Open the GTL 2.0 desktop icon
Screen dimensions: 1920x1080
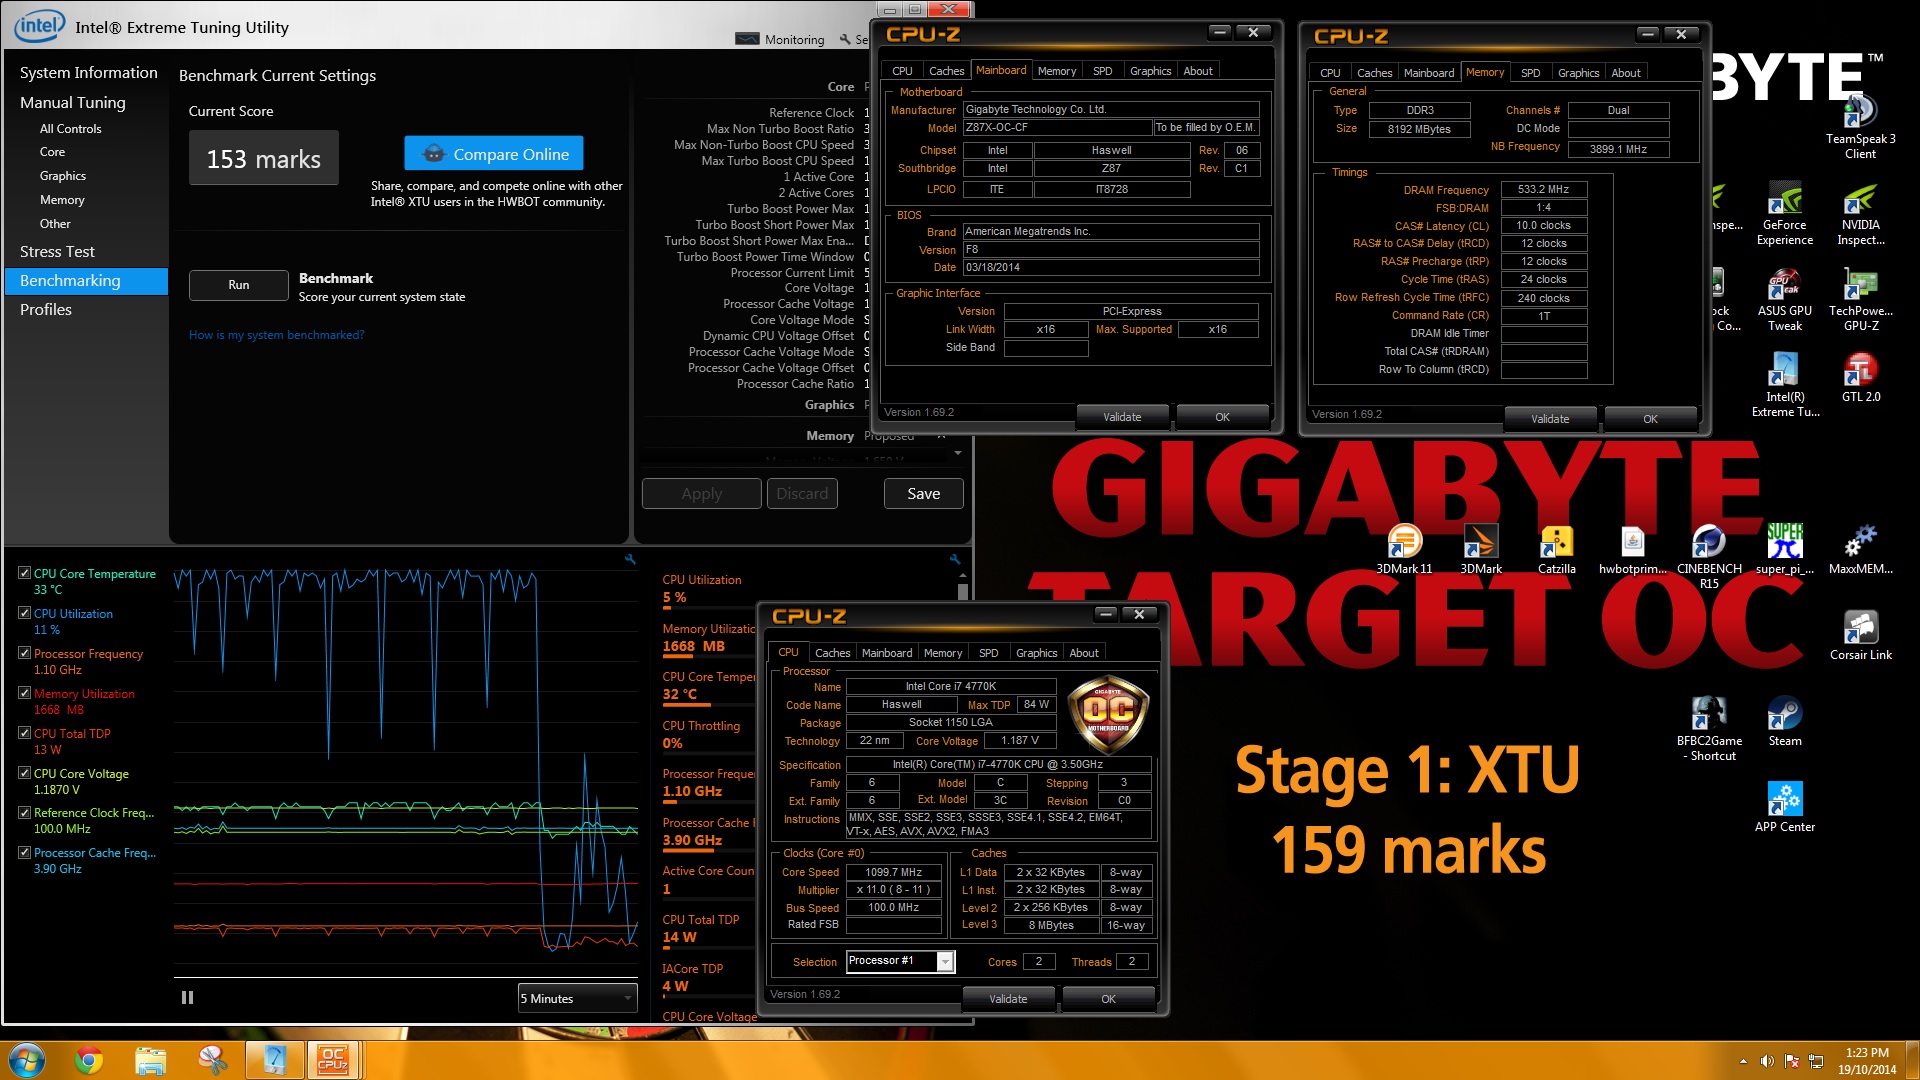[1860, 378]
